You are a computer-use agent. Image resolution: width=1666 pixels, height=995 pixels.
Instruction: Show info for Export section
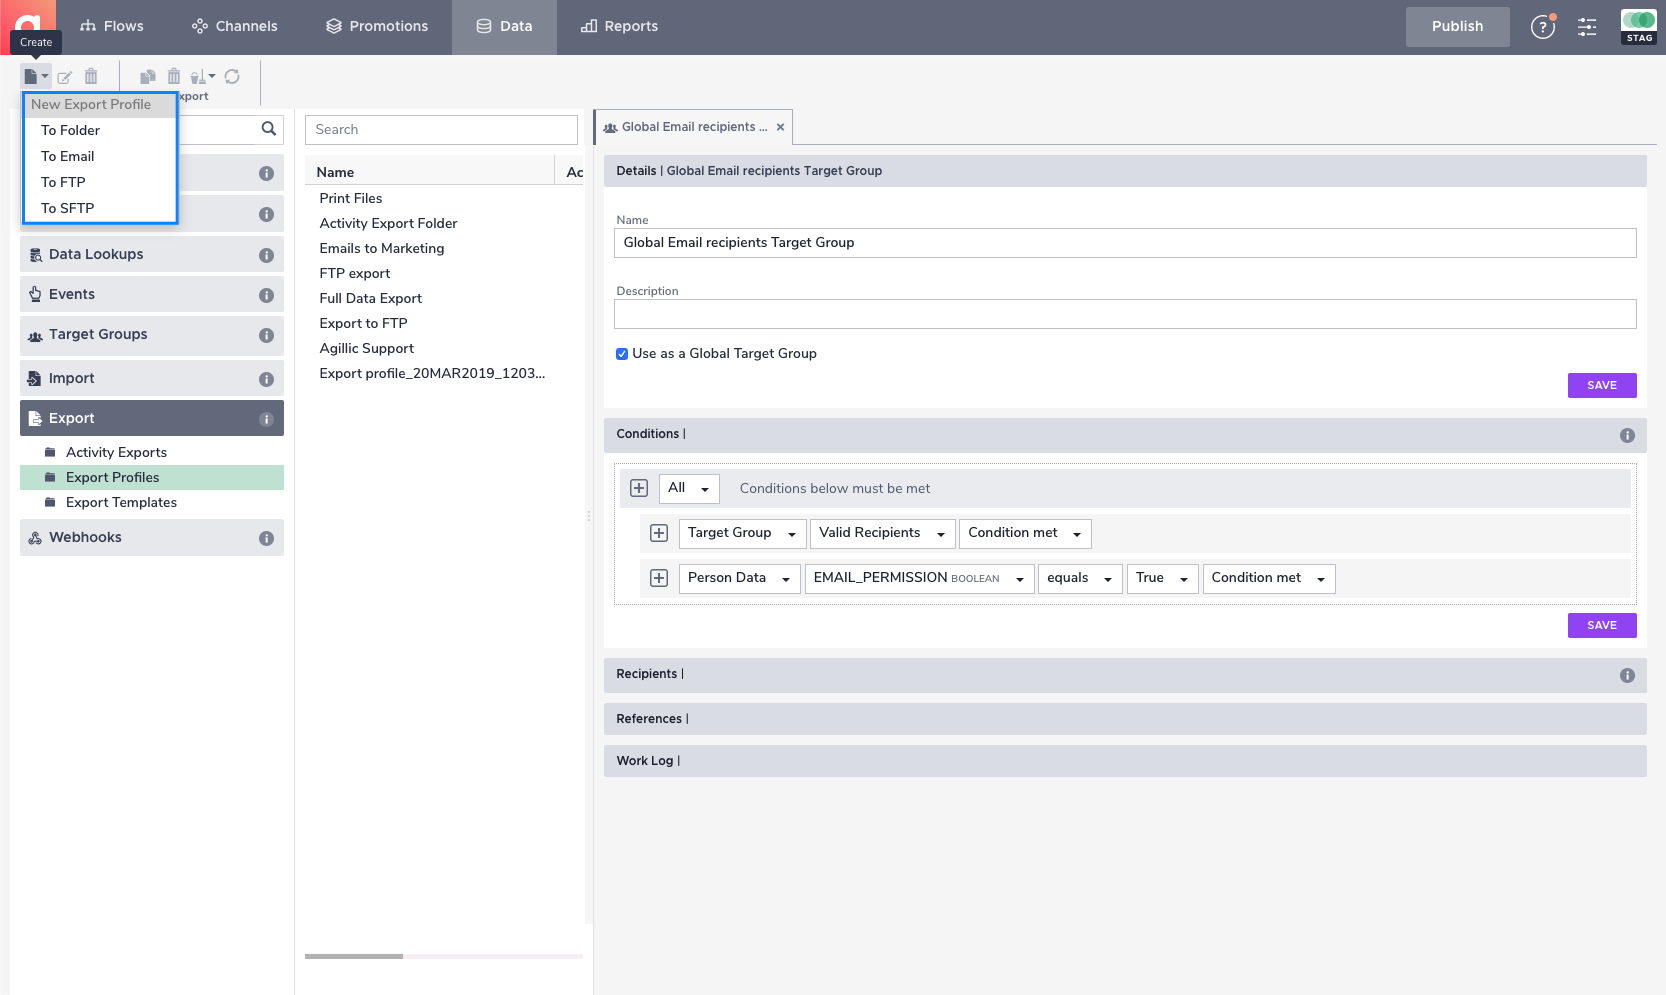pos(266,419)
